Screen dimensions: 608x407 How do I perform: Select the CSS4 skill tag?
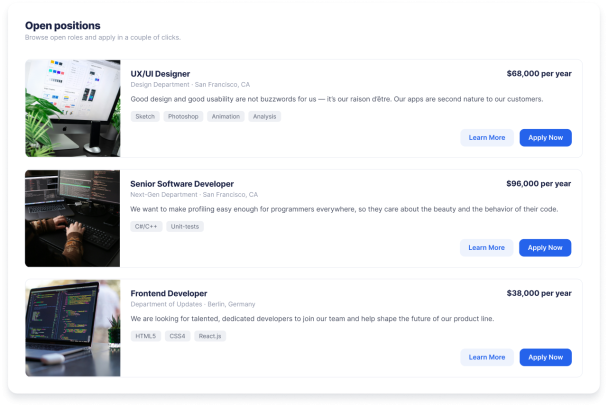(178, 336)
